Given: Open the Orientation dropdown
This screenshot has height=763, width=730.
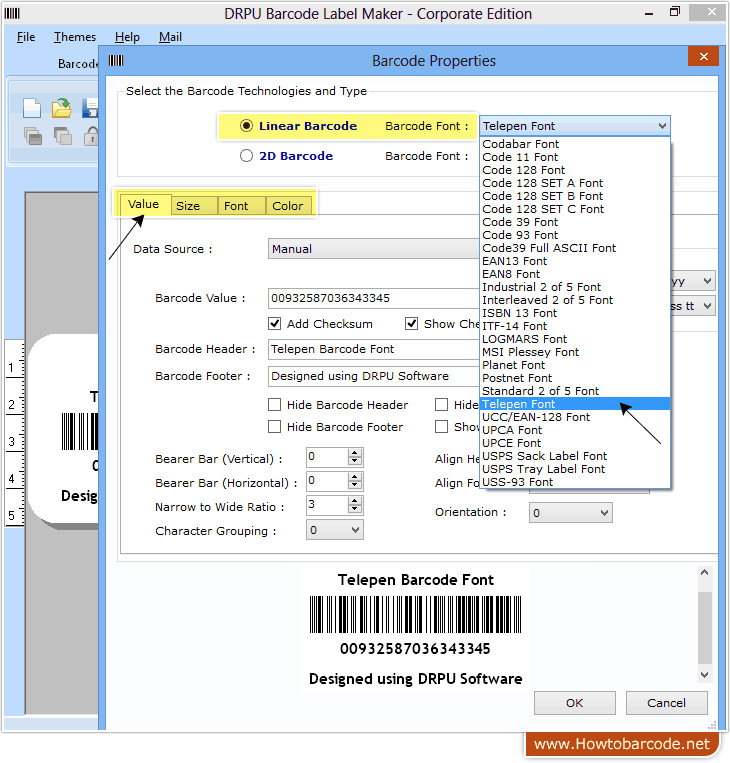Looking at the screenshot, I should [570, 512].
